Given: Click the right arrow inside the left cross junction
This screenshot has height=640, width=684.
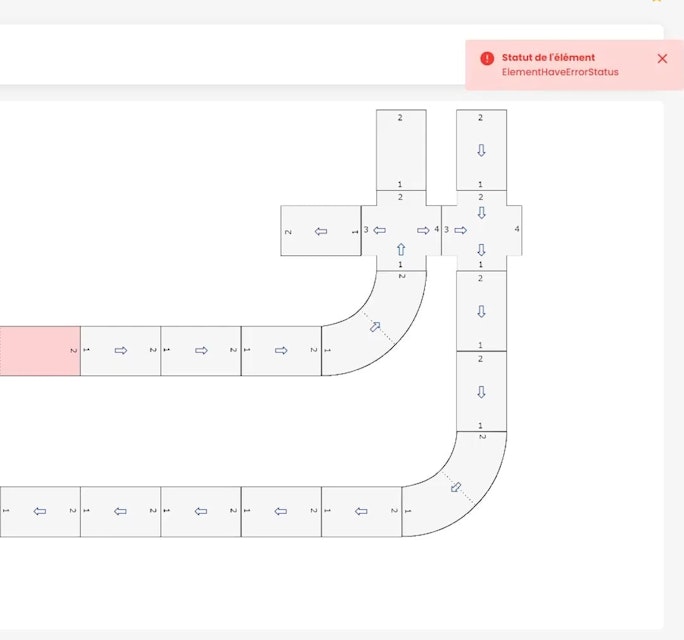Looking at the screenshot, I should coord(423,230).
